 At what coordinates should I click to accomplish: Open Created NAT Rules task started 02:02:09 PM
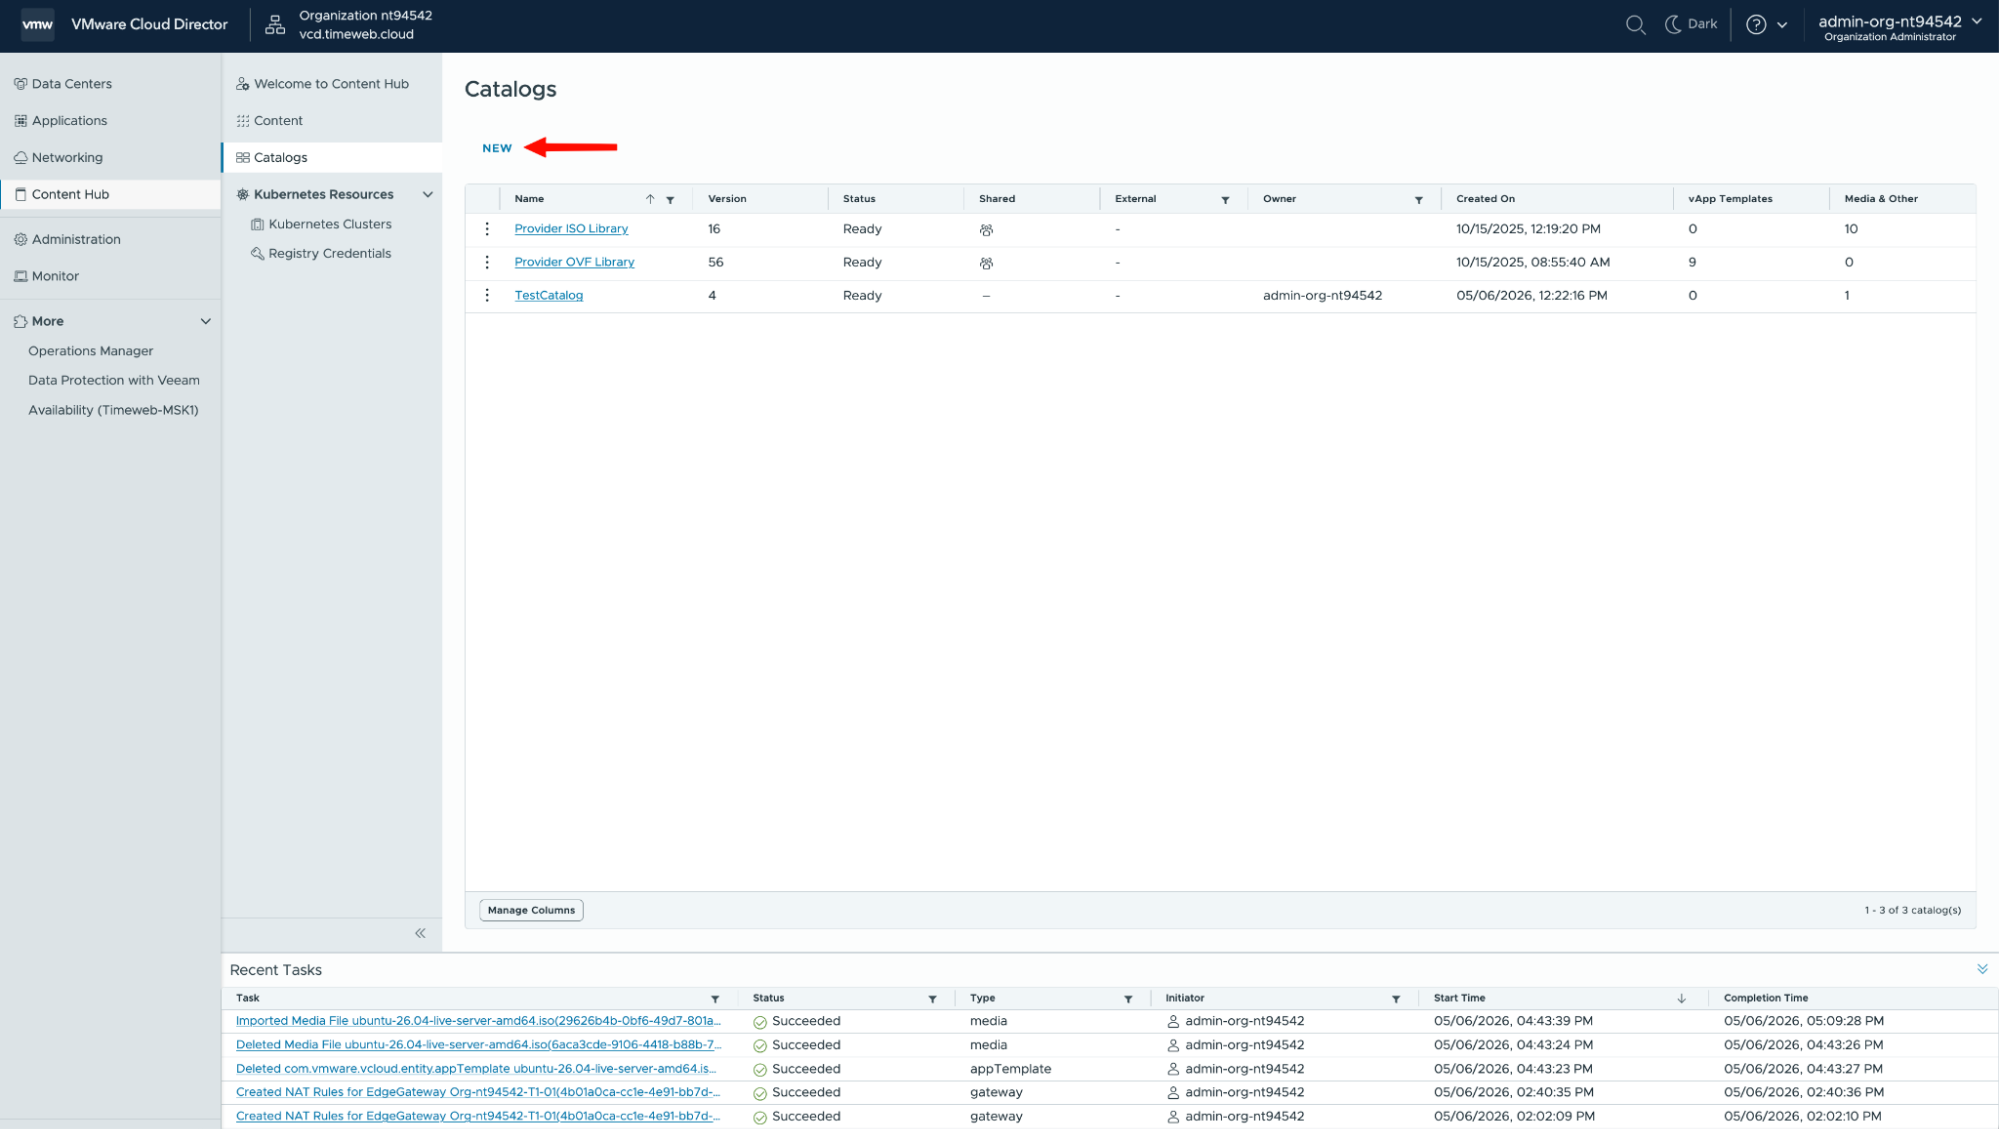[478, 1117]
